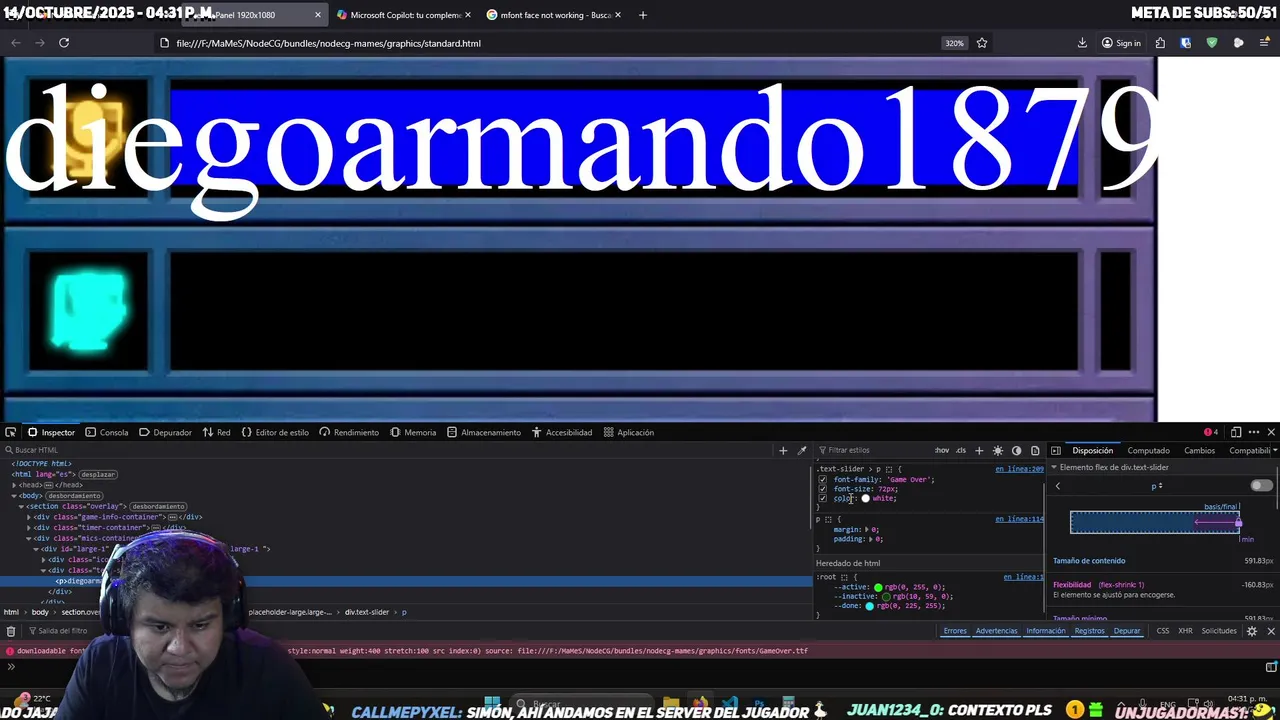Show more sidebar tabs dropdown arrow
Screen dimensions: 1280x720
pyautogui.click(x=1274, y=450)
